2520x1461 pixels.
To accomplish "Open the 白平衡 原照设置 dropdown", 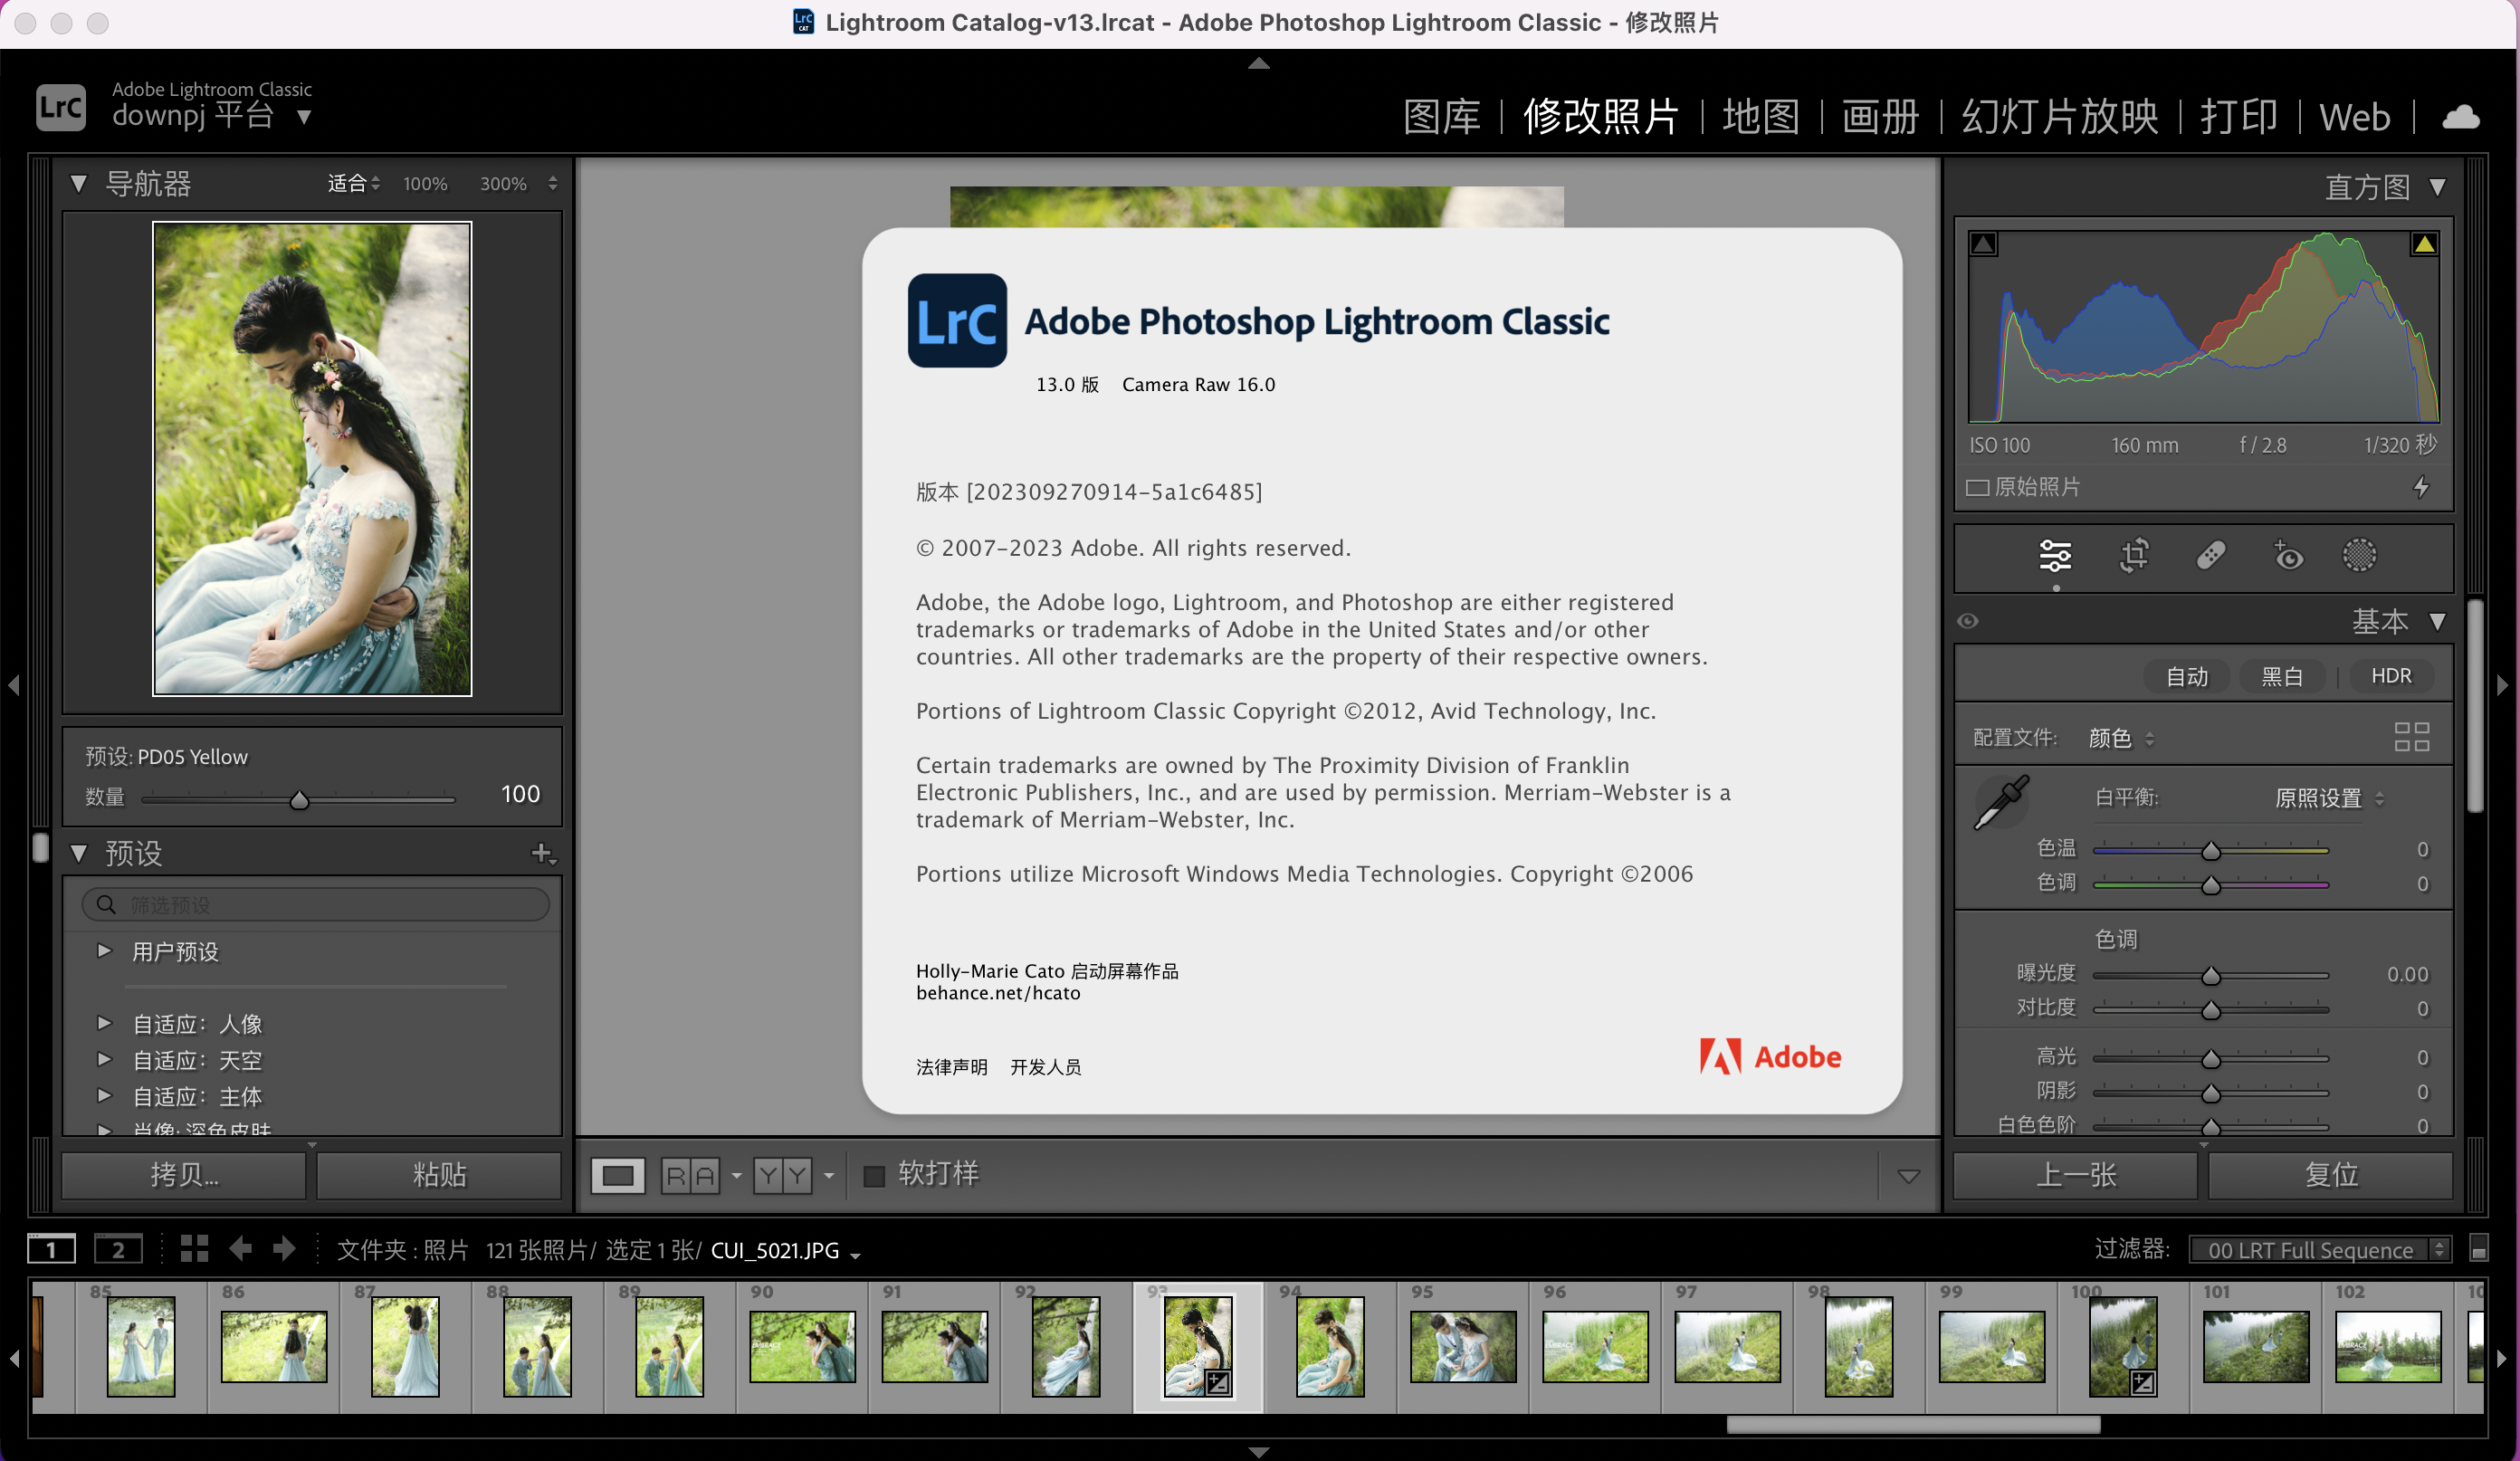I will point(2329,798).
